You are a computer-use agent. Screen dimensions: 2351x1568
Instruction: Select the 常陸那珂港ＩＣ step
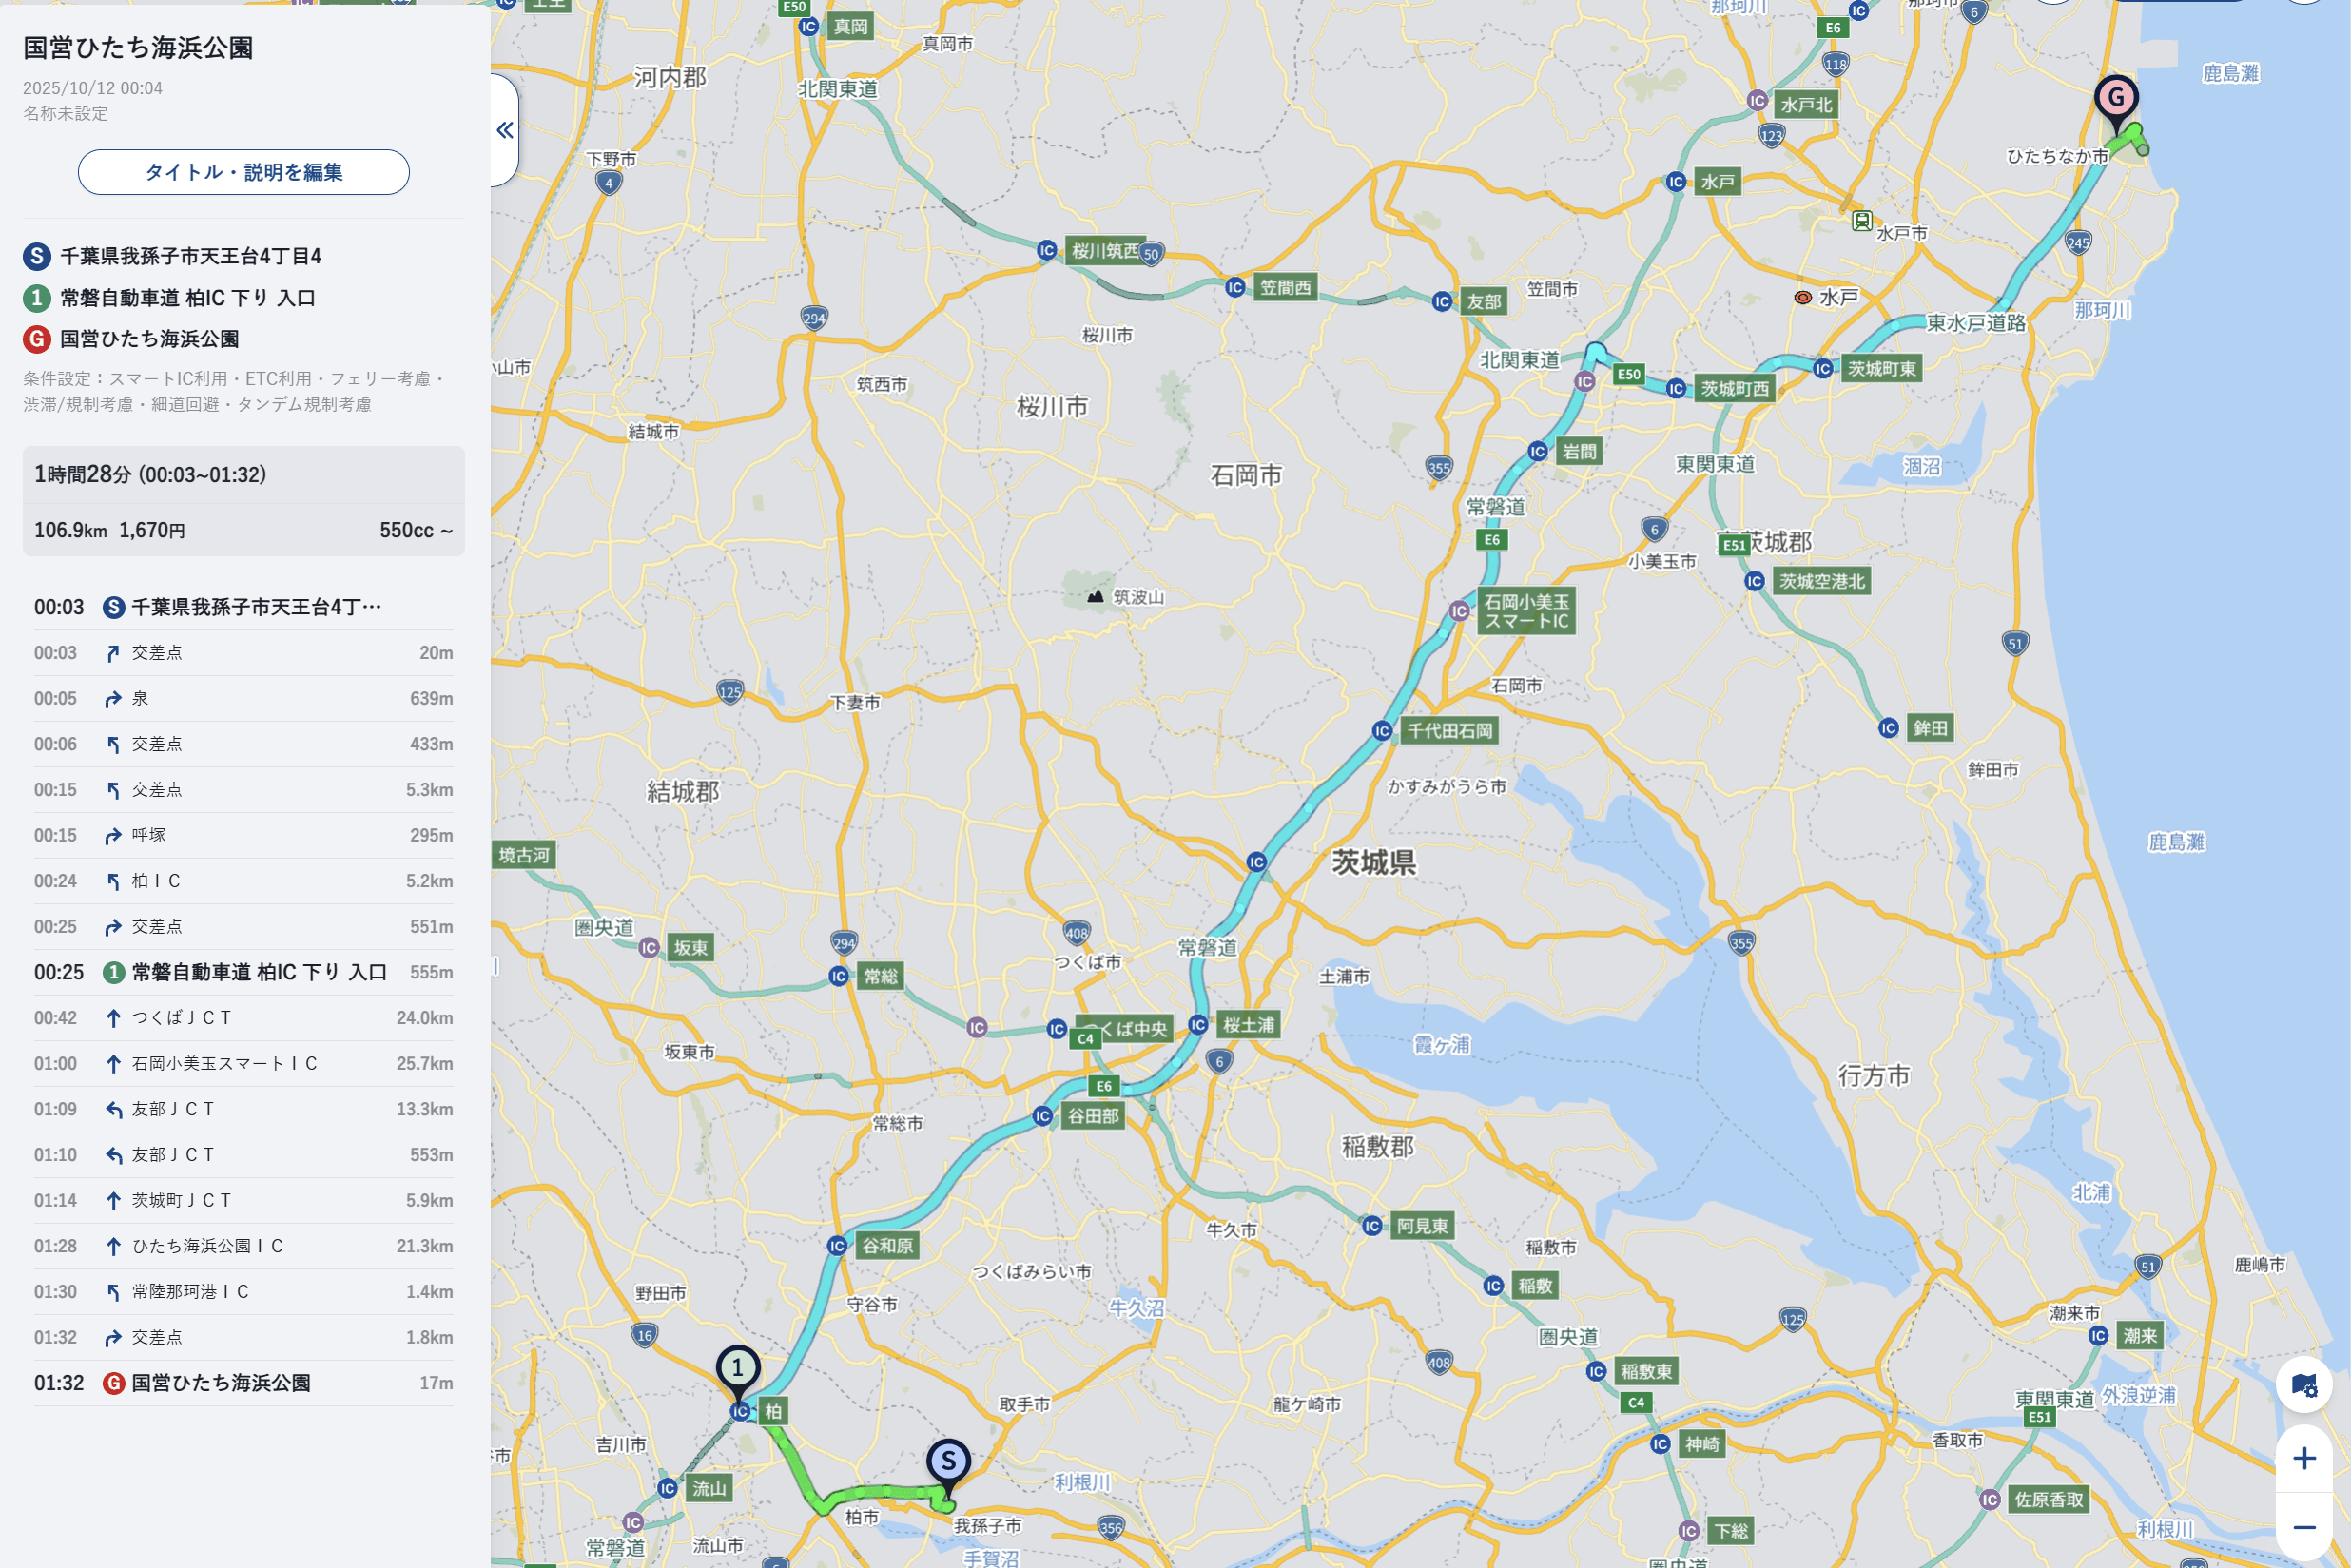click(244, 1292)
